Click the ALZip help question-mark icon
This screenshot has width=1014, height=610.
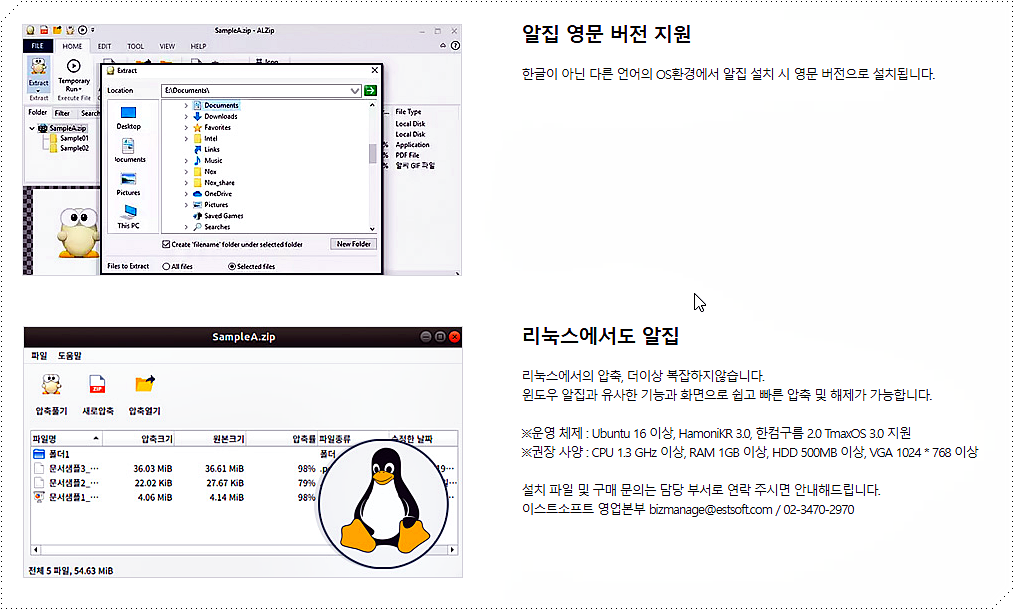pos(455,45)
